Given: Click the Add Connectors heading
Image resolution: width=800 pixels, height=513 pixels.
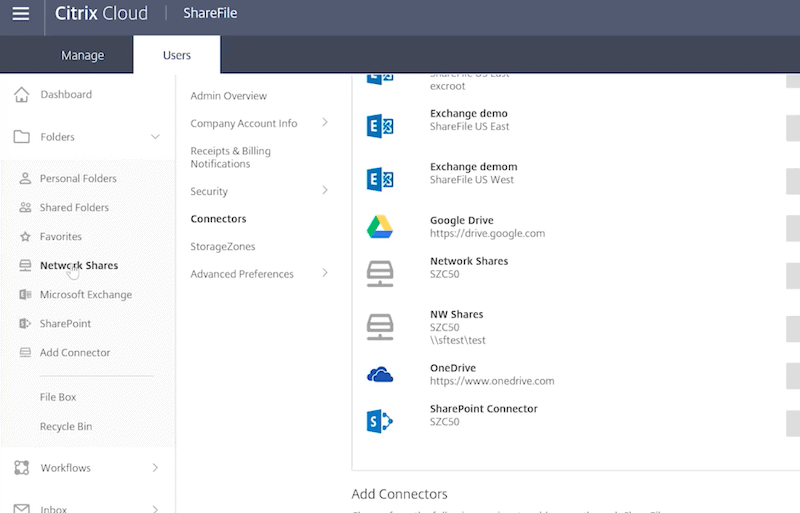Looking at the screenshot, I should tap(399, 494).
